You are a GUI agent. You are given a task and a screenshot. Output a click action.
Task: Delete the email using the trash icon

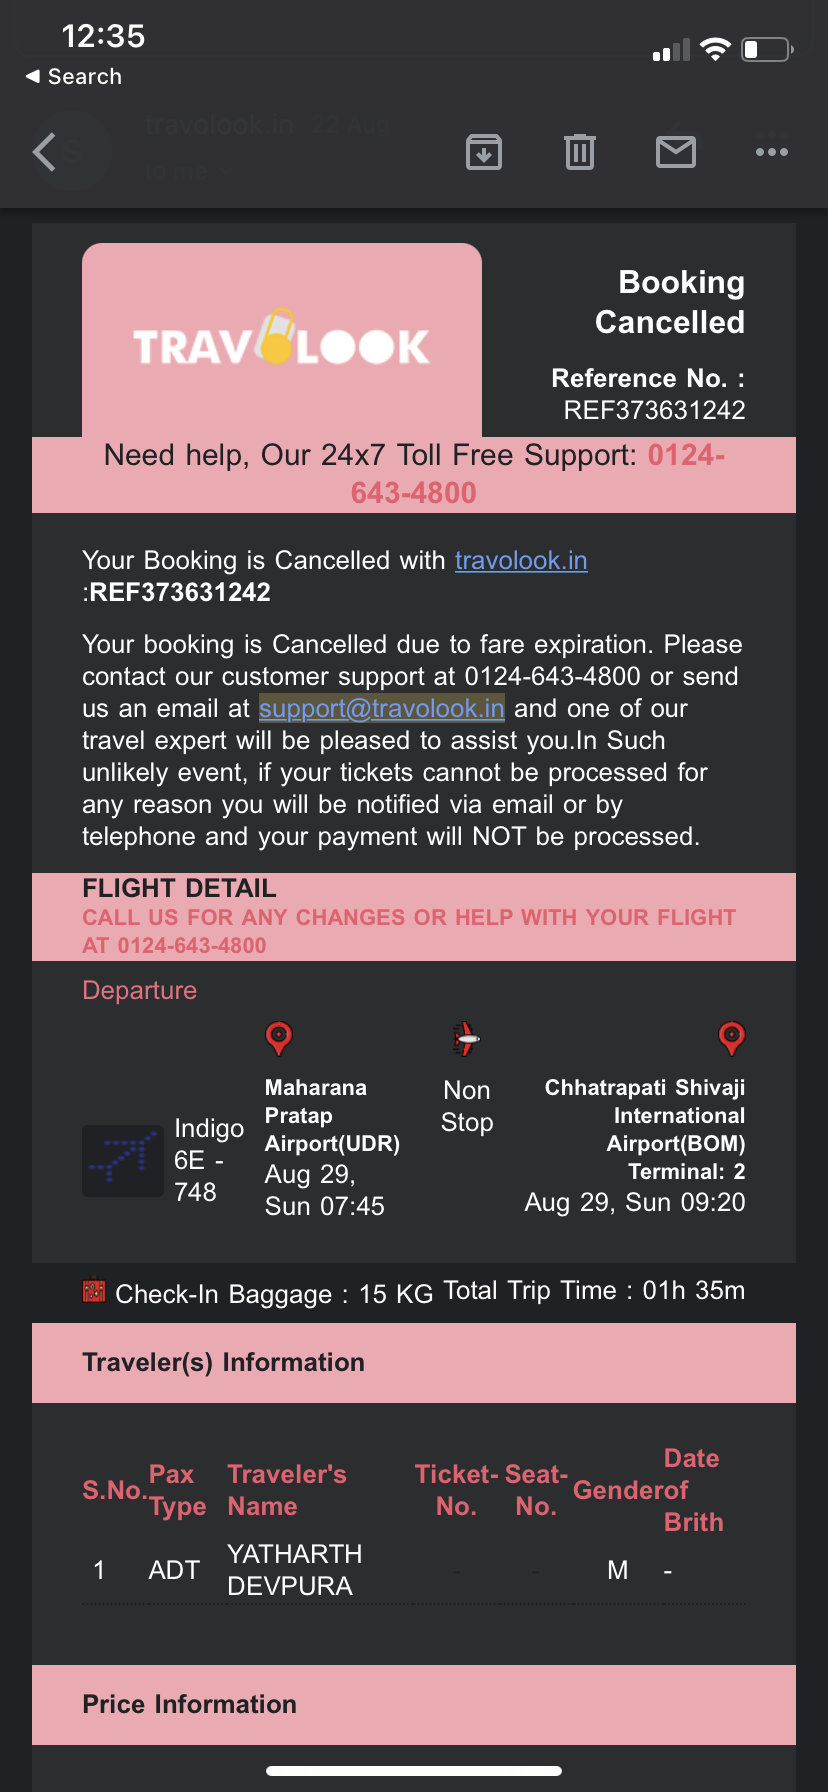(x=580, y=152)
